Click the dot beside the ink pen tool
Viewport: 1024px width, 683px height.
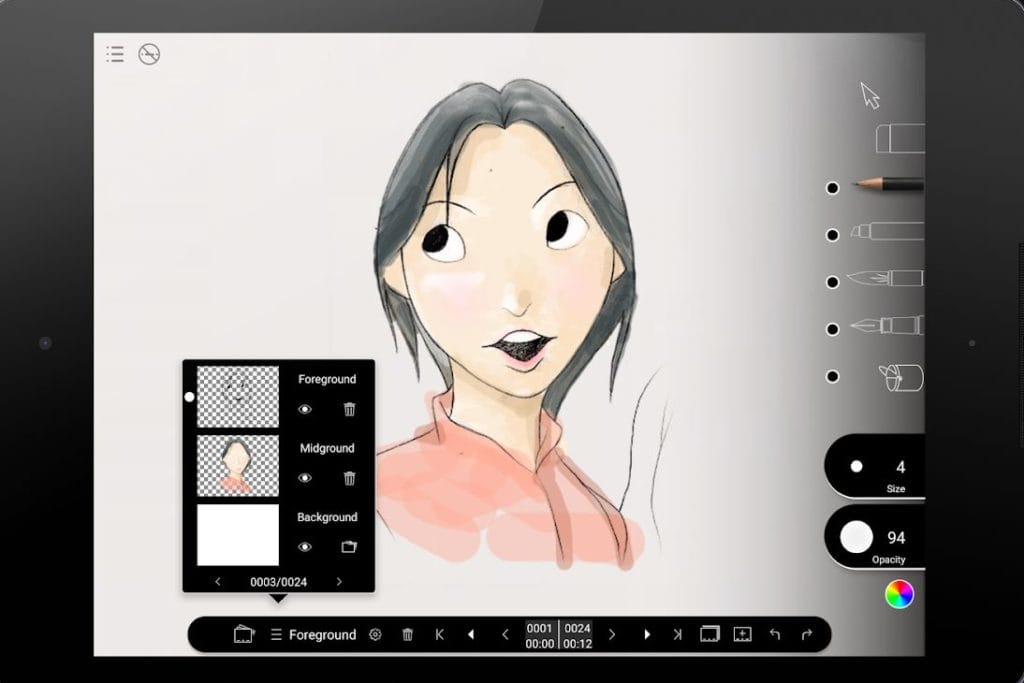point(832,329)
